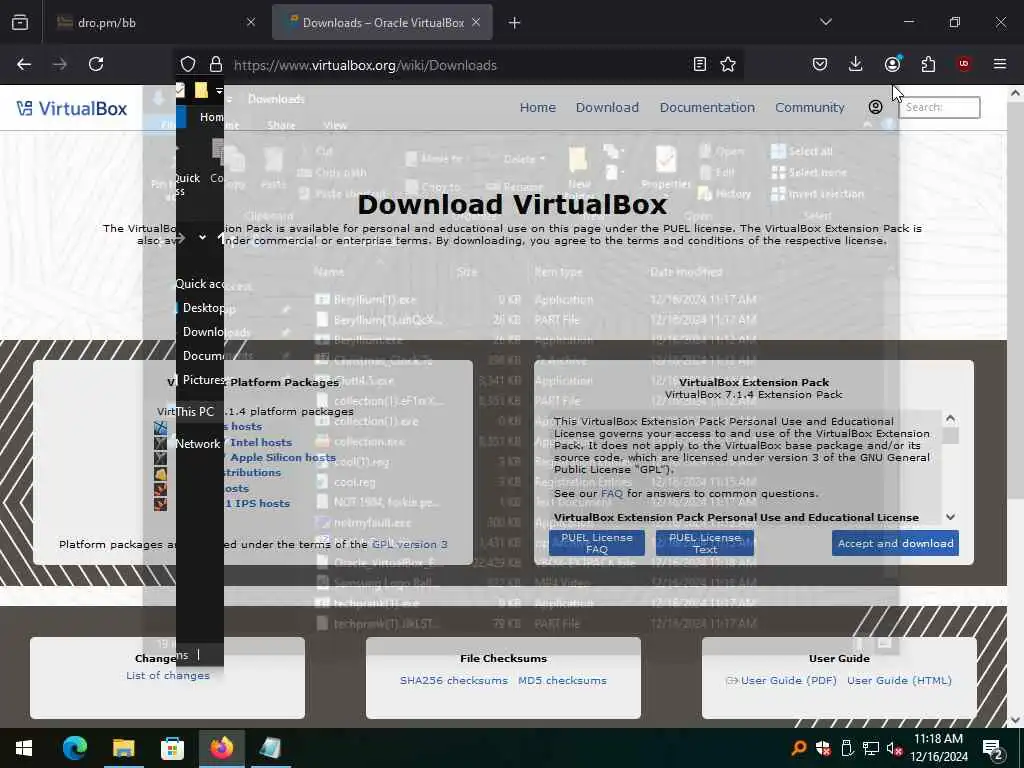The image size is (1024, 768).
Task: Launch Microsoft Edge from taskbar
Action: point(74,748)
